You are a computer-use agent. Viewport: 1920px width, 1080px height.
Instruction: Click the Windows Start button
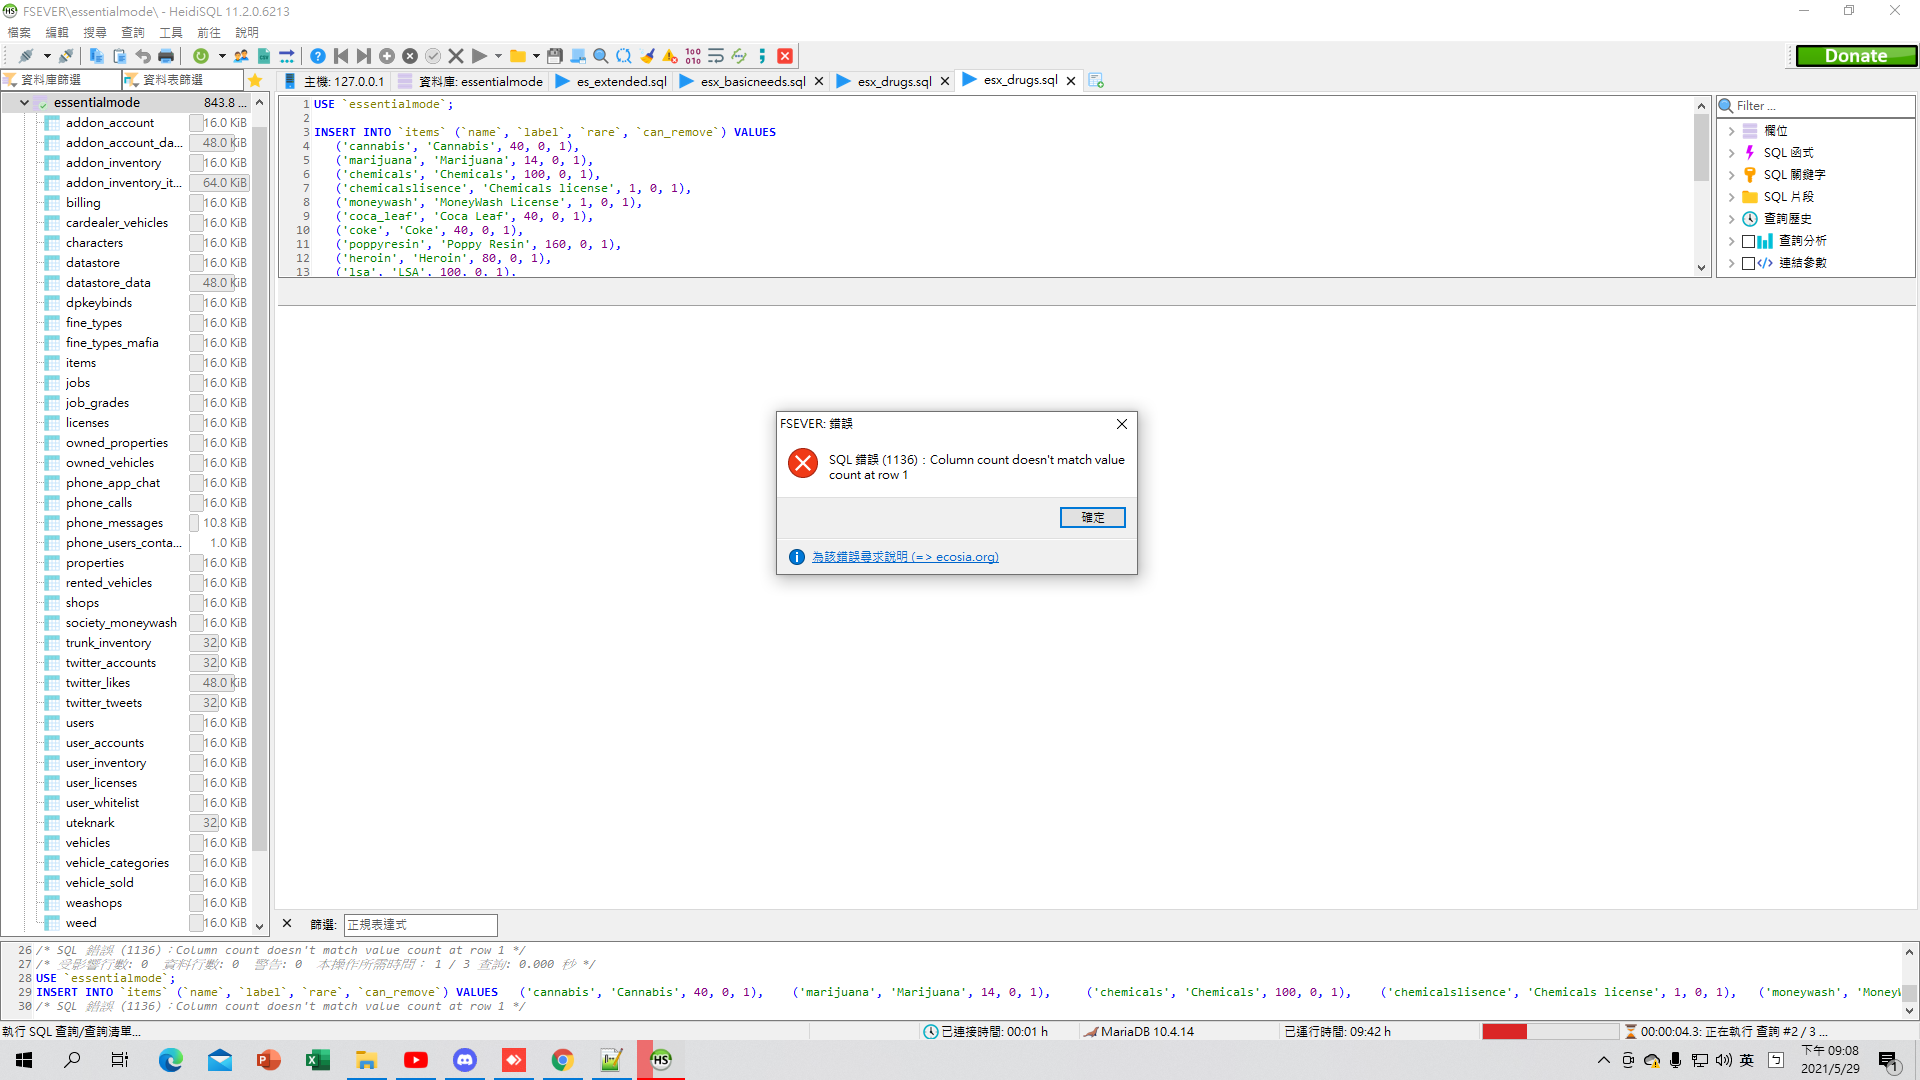24,1060
